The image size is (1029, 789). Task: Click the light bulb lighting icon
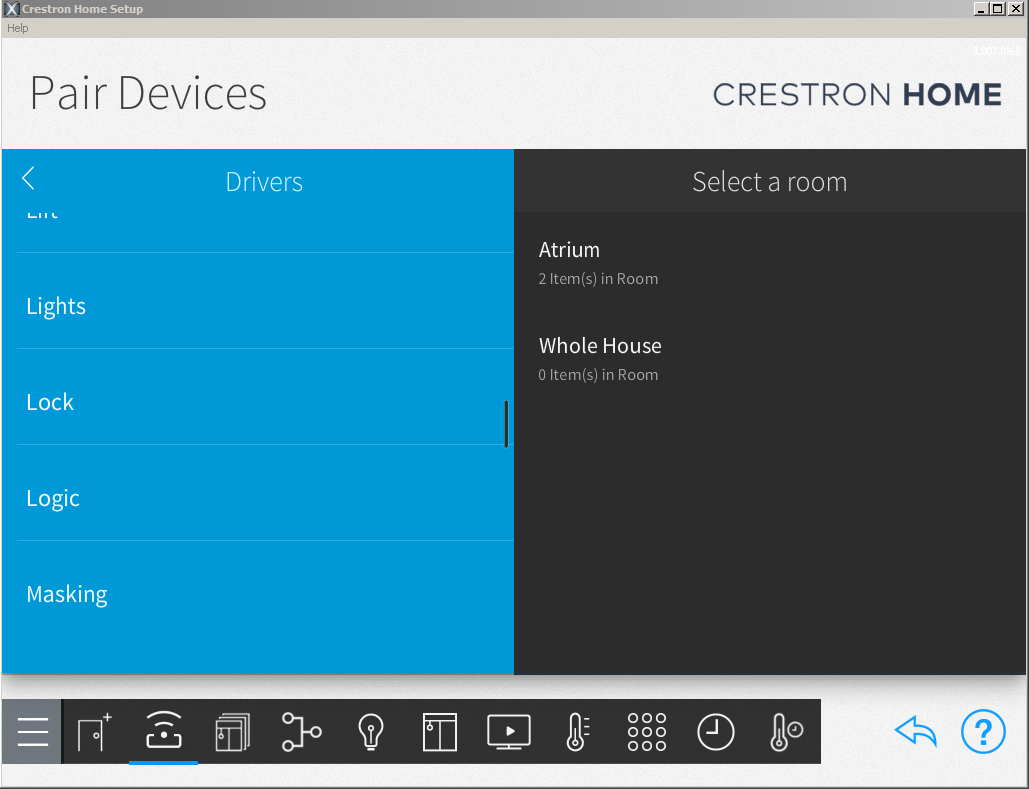coord(371,731)
